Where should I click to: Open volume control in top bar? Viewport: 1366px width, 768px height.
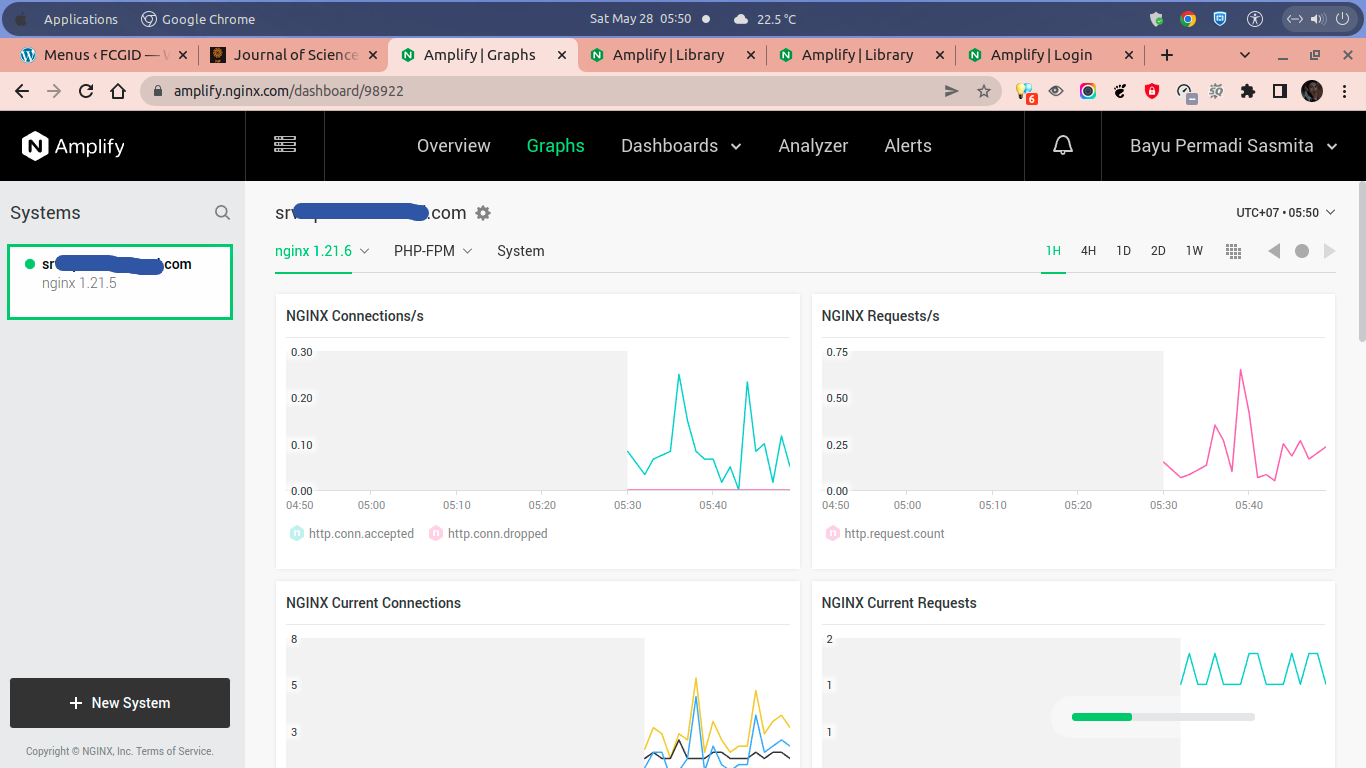(x=1317, y=19)
